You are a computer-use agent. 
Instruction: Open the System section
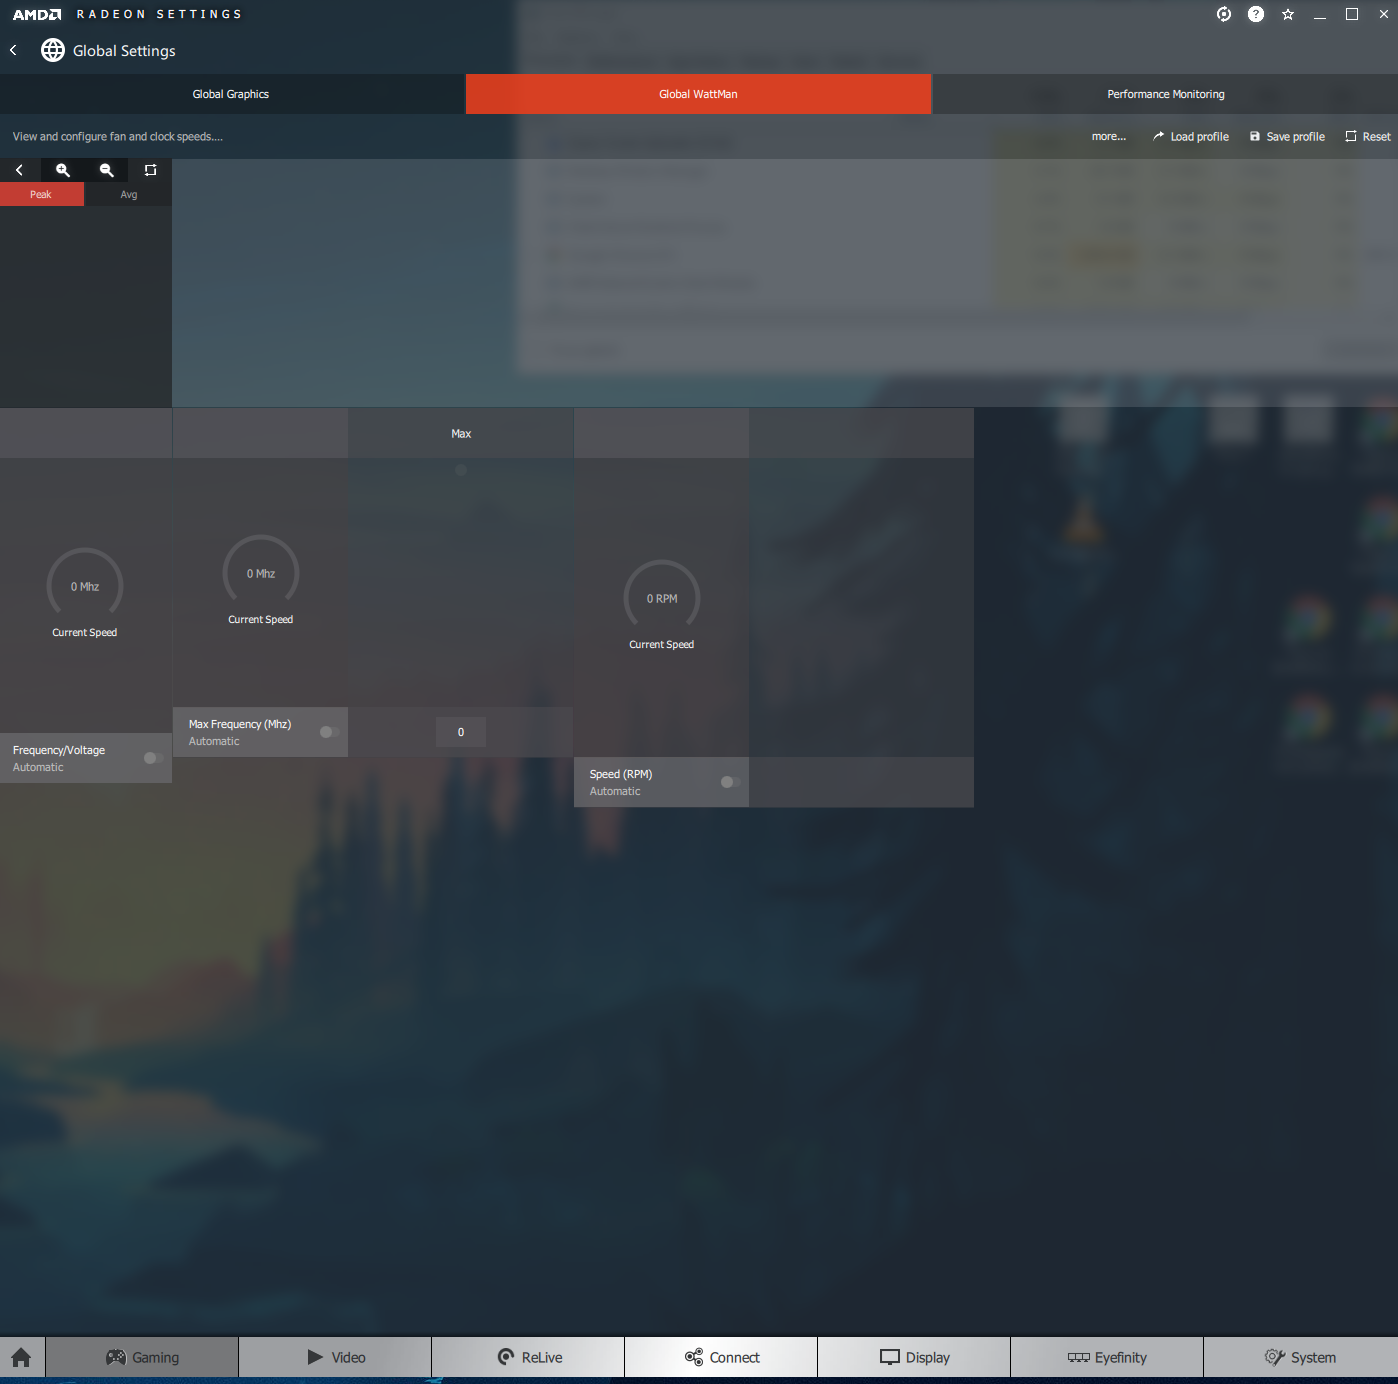(1300, 1357)
